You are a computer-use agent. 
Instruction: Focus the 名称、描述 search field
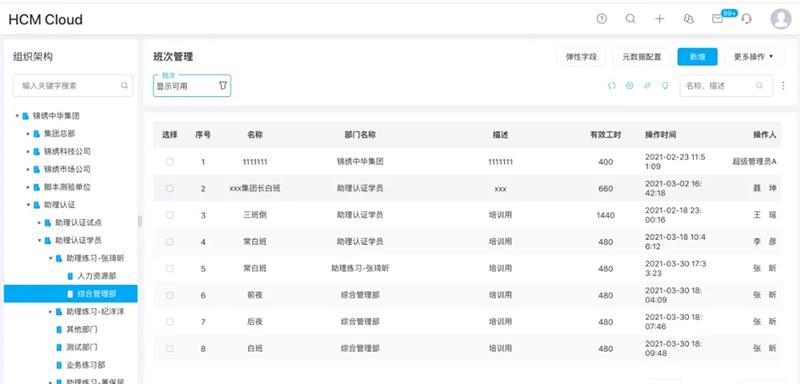726,86
